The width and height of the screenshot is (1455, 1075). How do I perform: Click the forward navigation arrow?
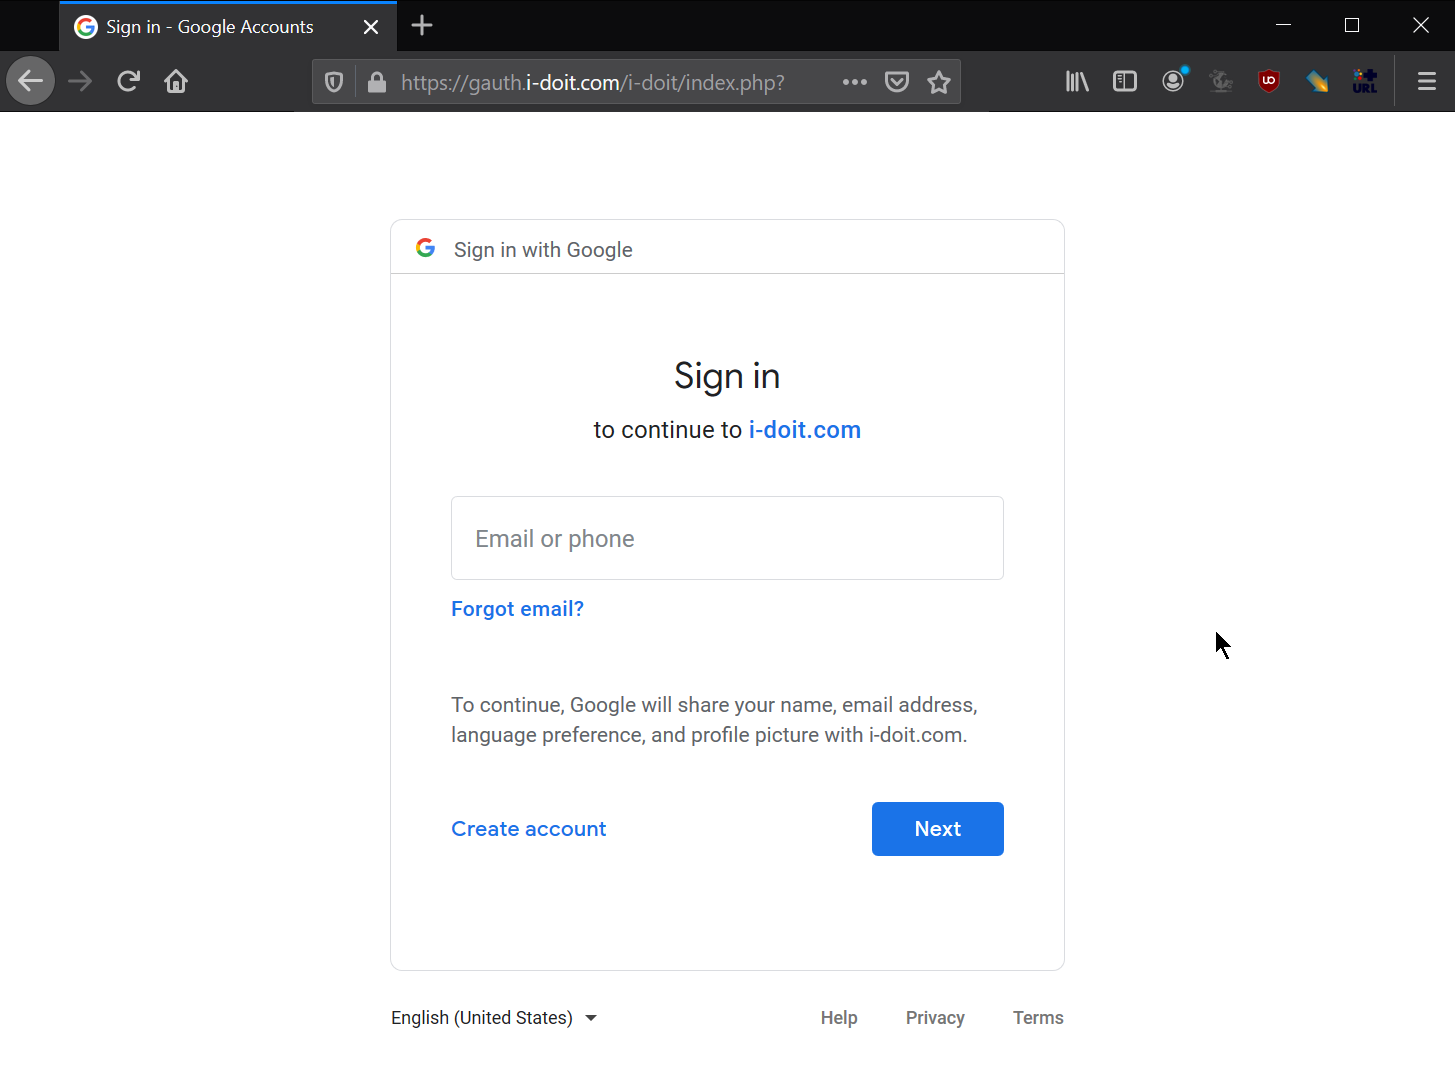(80, 81)
